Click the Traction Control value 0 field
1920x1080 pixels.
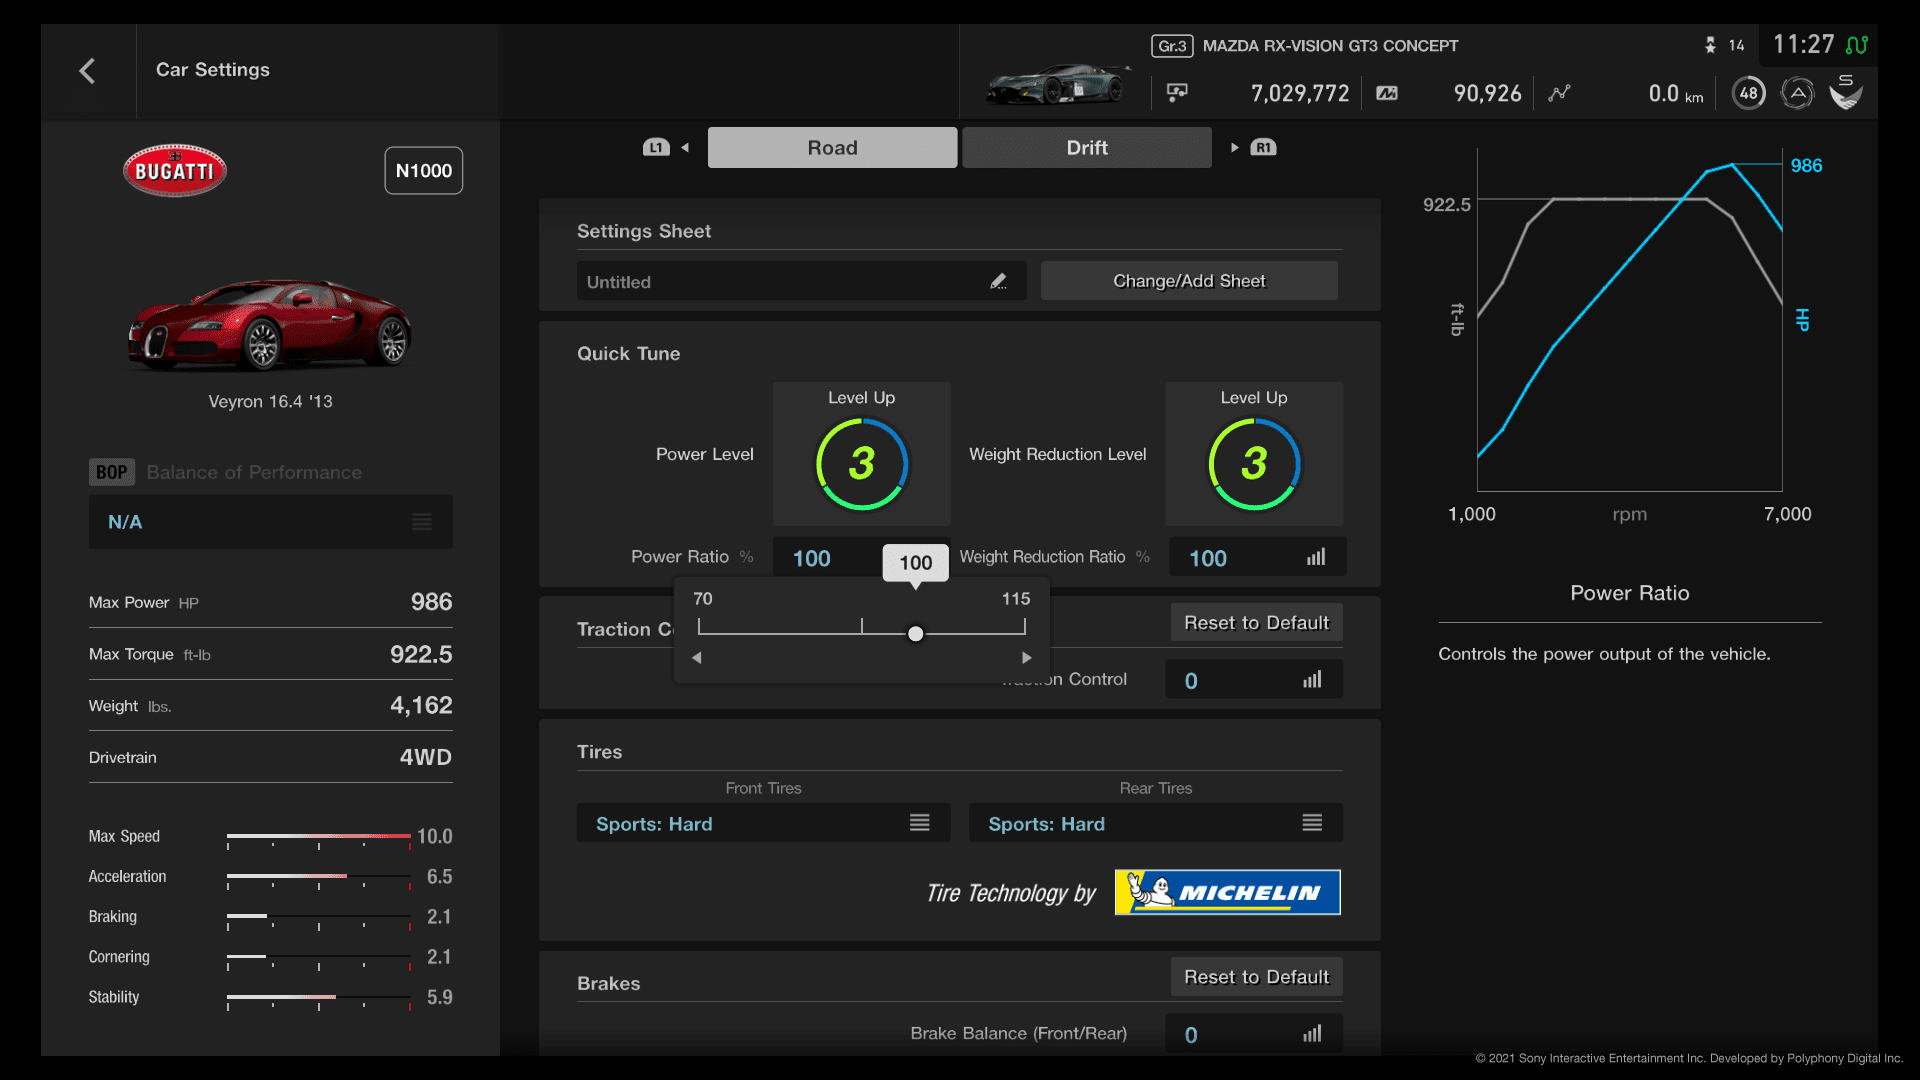tap(1254, 680)
